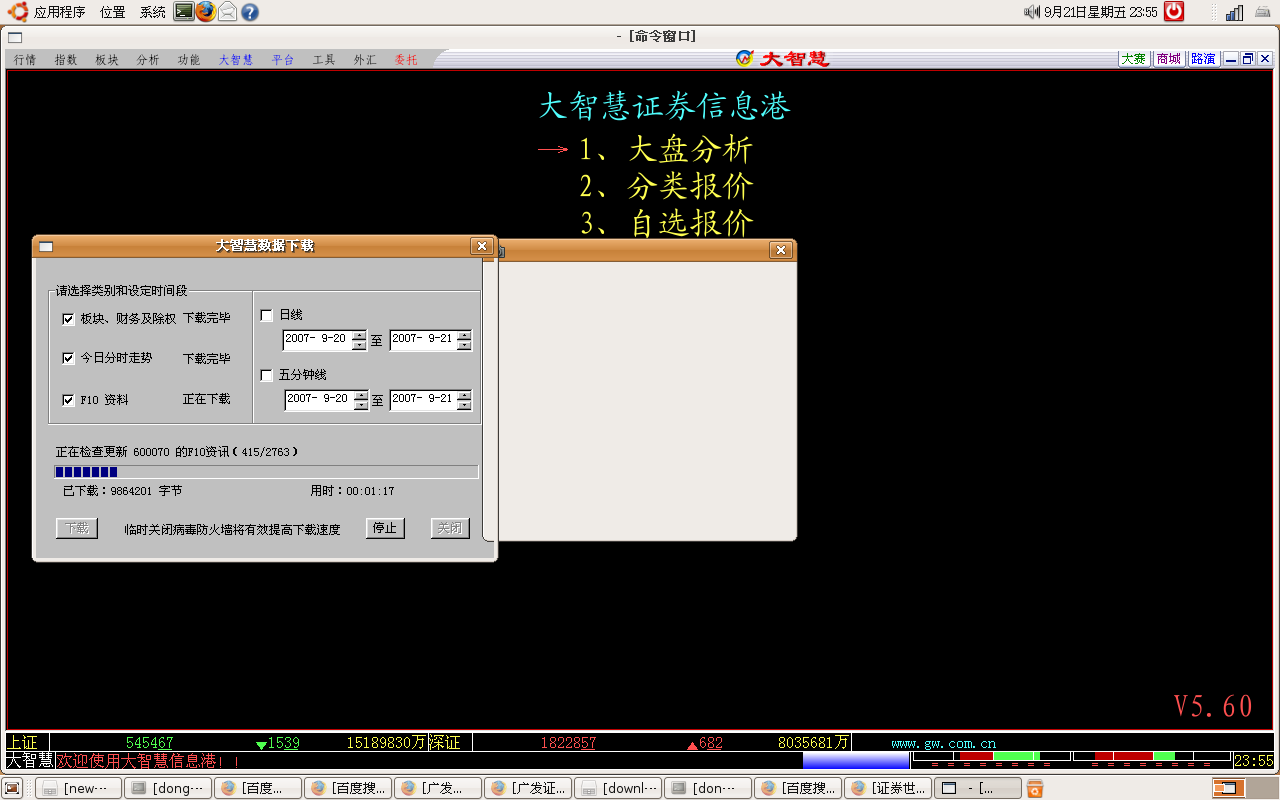This screenshot has width=1280, height=800.
Task: Click the 大智慧 logo in the title strip
Action: pyautogui.click(x=782, y=59)
